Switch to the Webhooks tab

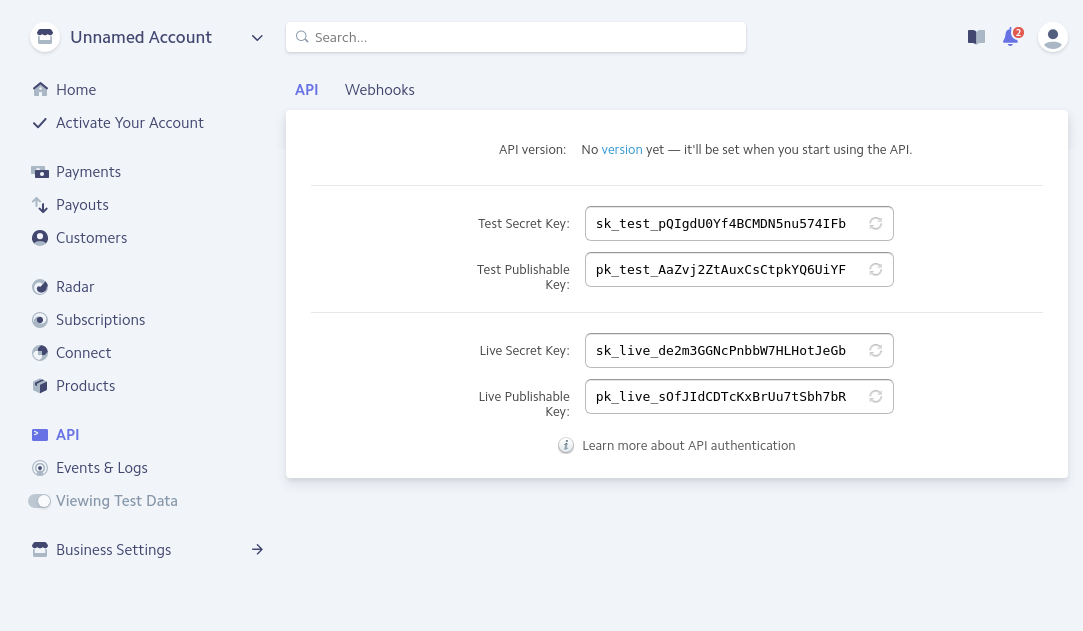point(379,90)
